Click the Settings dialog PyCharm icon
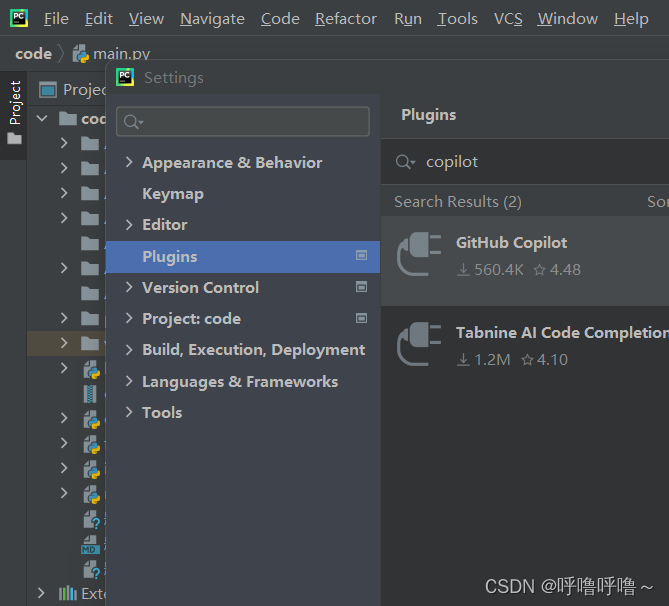The image size is (669, 606). click(x=125, y=77)
